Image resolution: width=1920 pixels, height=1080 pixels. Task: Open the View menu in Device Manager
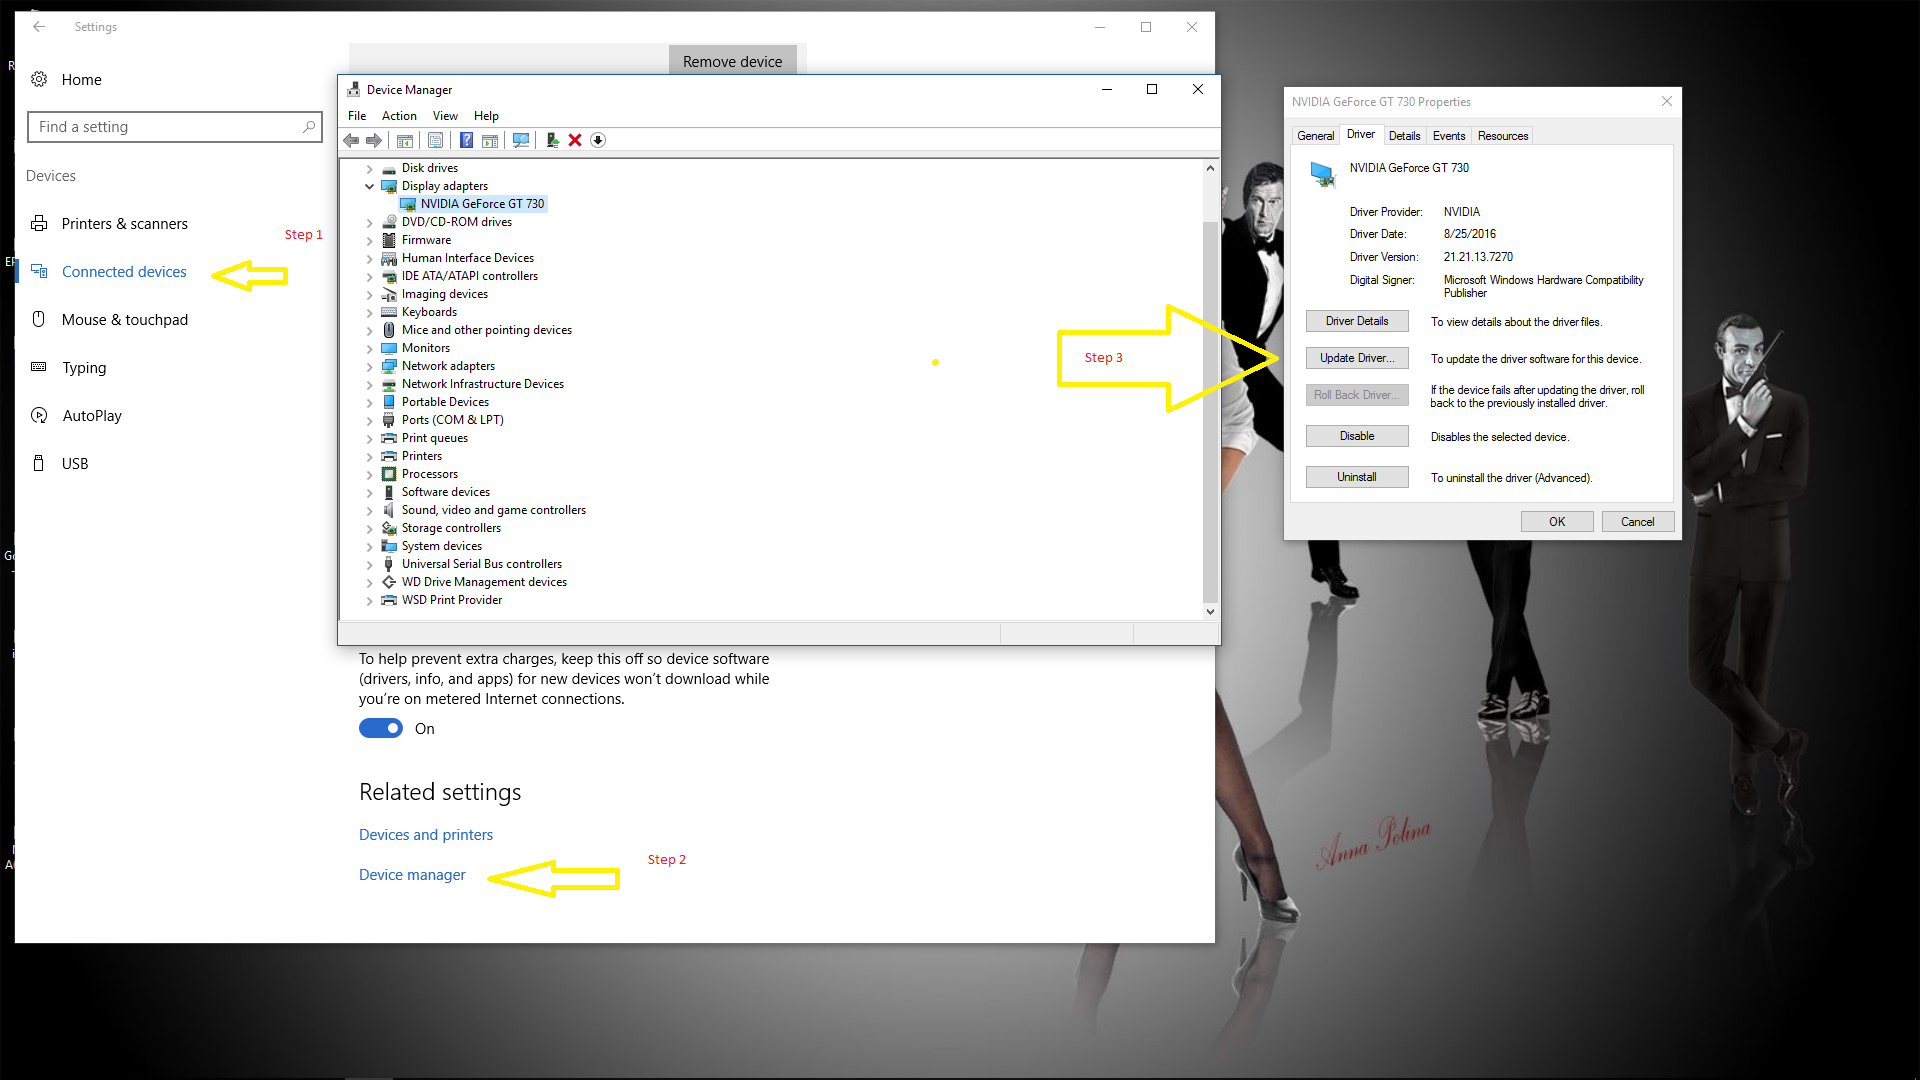point(445,116)
